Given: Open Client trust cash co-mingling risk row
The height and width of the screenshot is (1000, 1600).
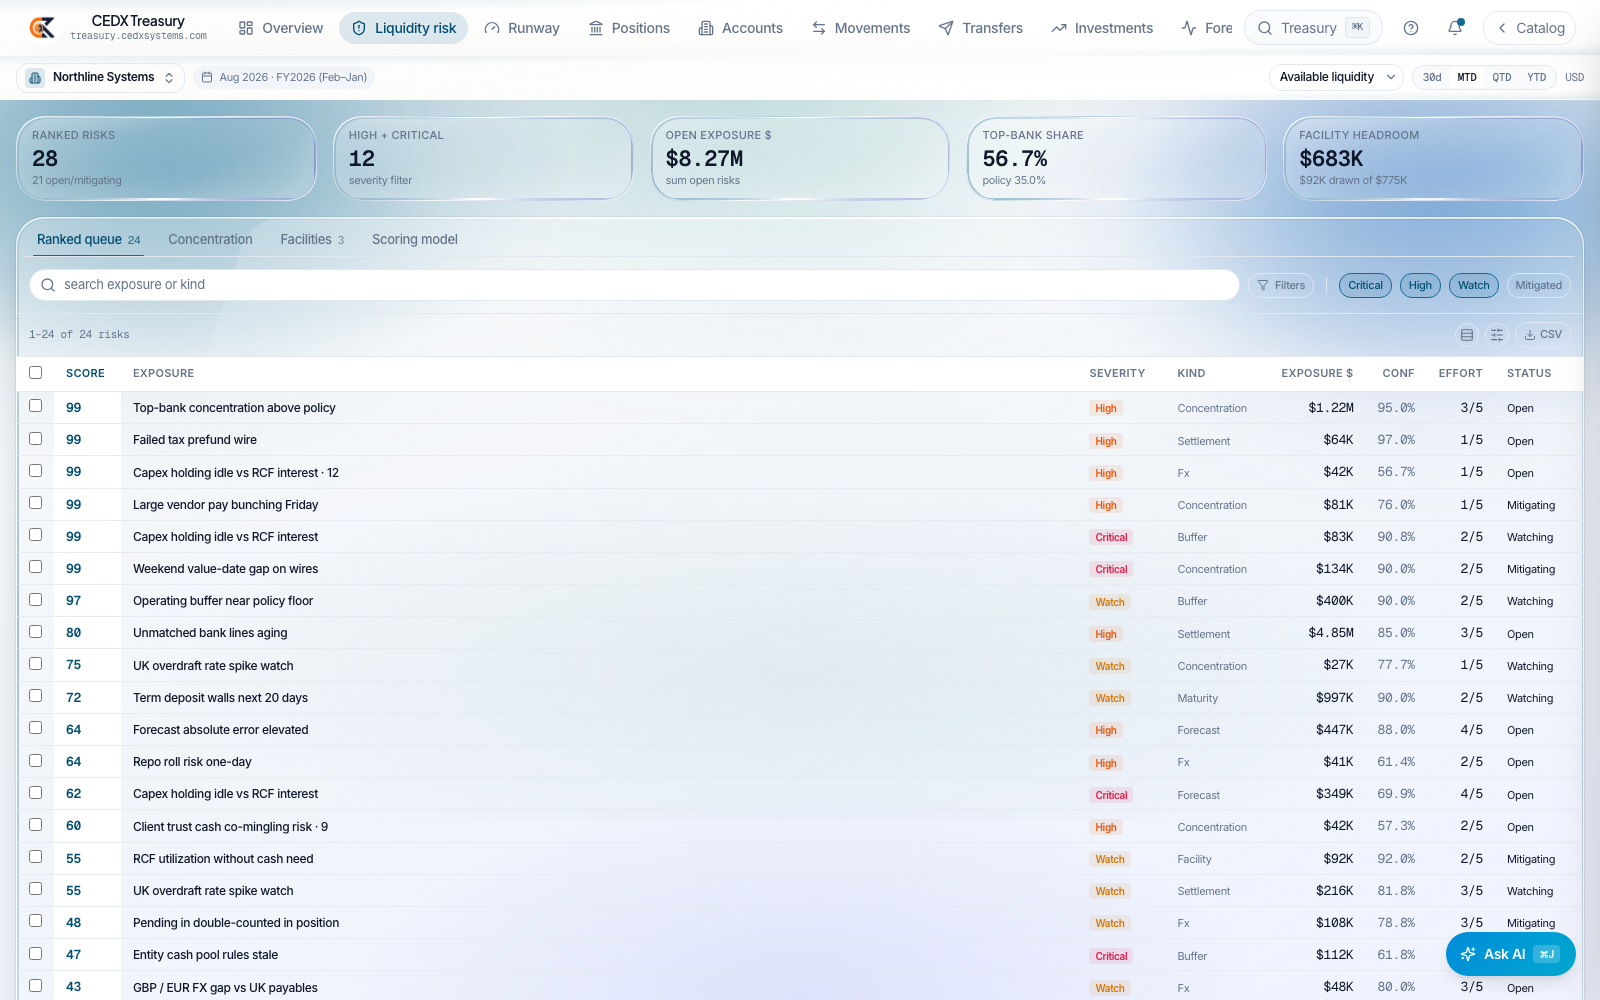Looking at the screenshot, I should pos(800,827).
